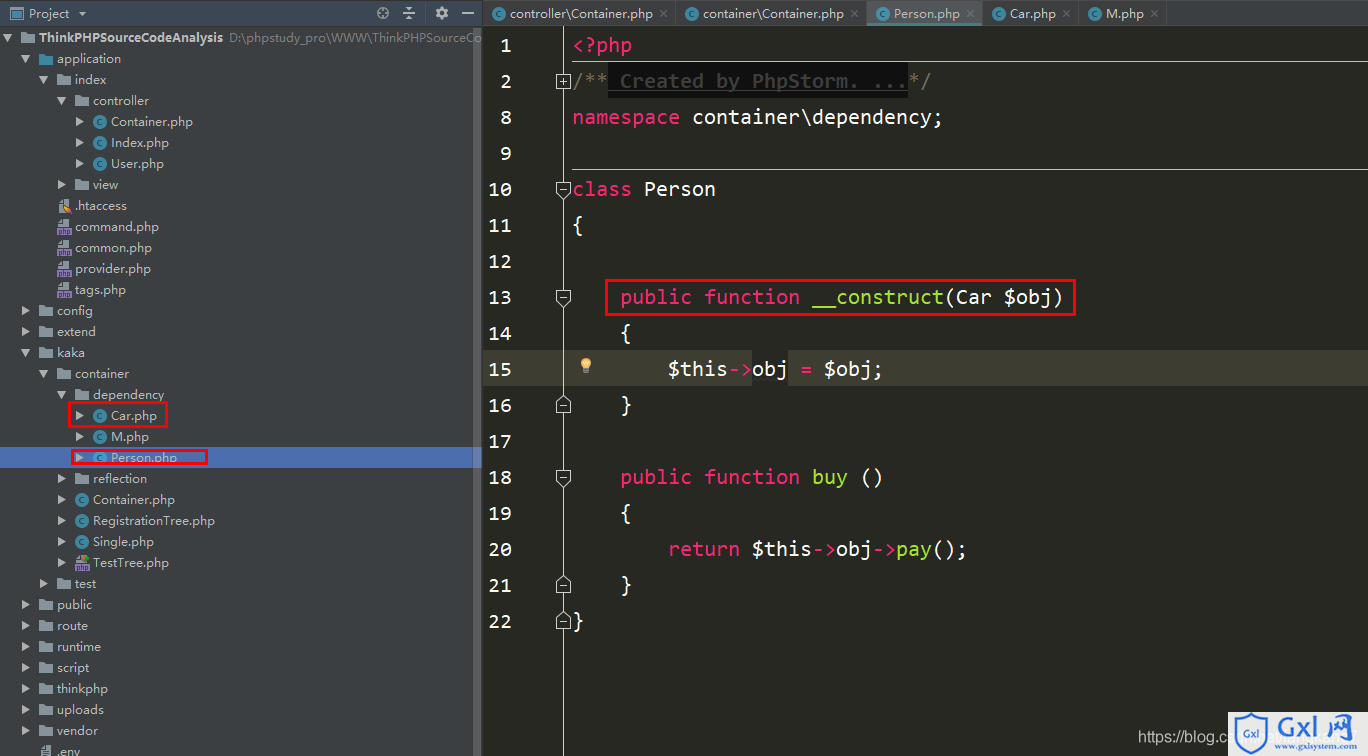Select M.php in dependency folder
The height and width of the screenshot is (756, 1368).
tap(130, 437)
